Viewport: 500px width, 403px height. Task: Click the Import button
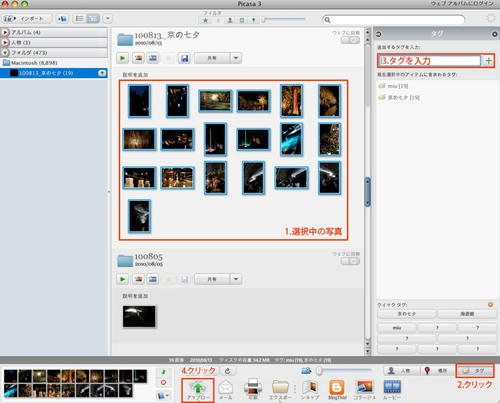tap(27, 19)
